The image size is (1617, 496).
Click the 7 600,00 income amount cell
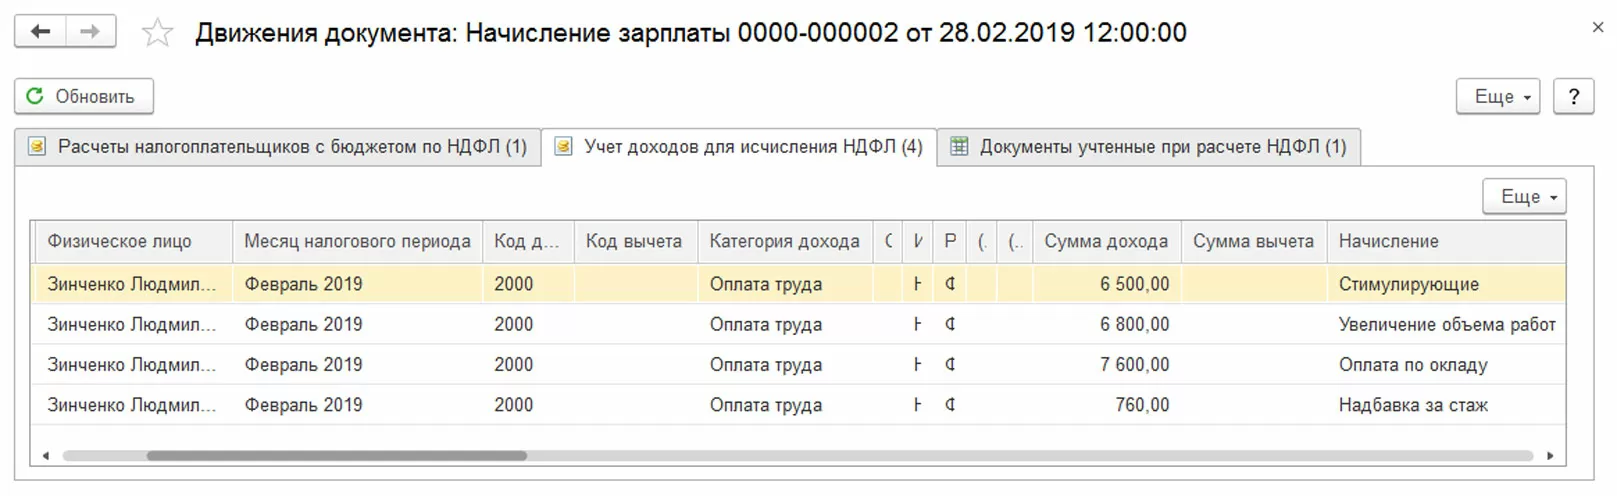tap(1134, 365)
